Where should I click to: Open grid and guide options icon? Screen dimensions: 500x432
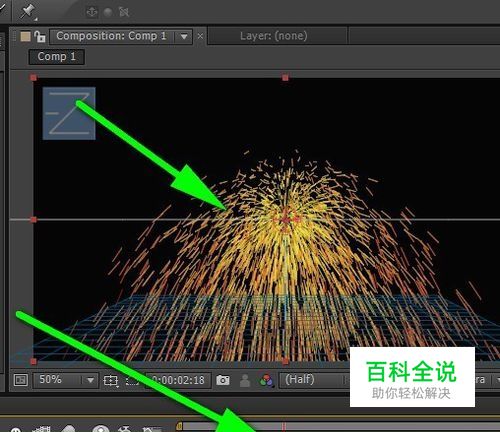111,380
